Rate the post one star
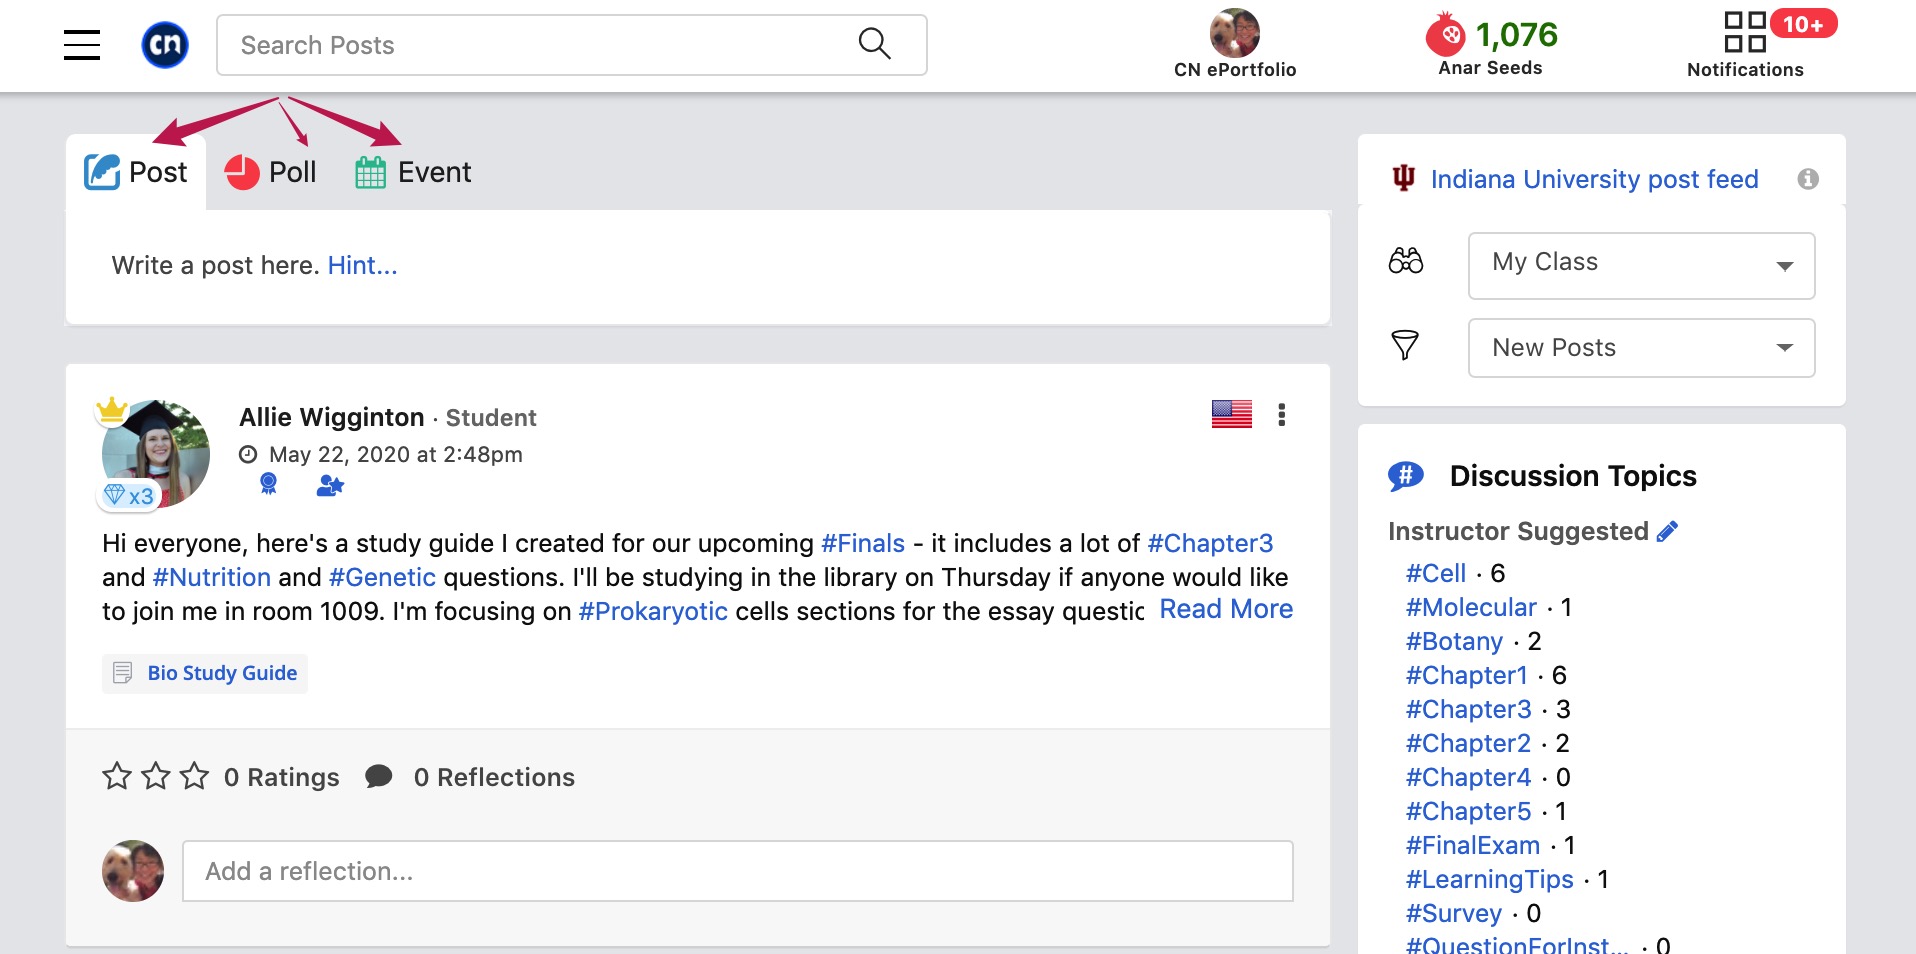This screenshot has width=1916, height=954. pyautogui.click(x=117, y=776)
